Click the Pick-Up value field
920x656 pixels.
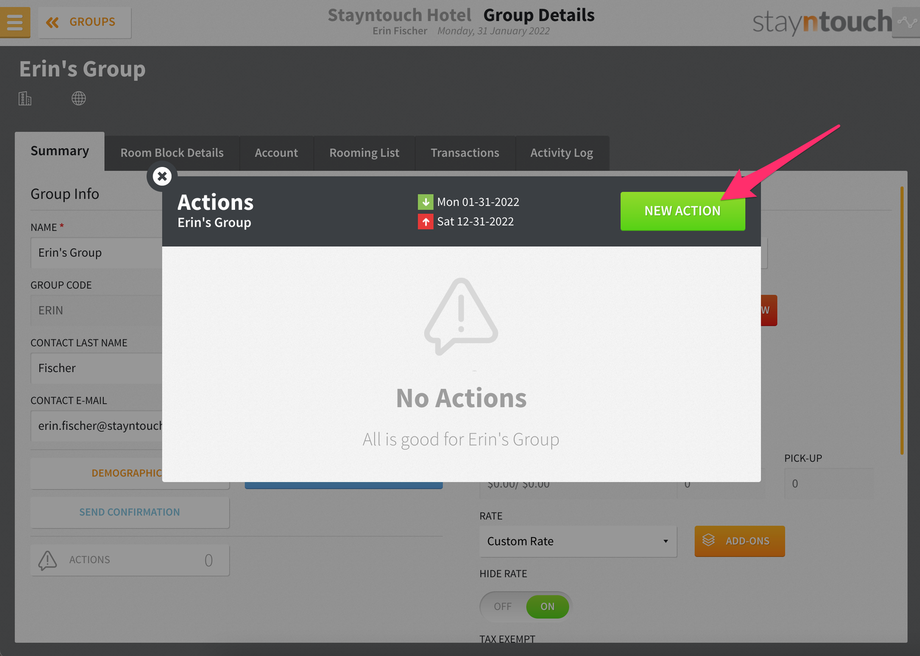pos(829,484)
